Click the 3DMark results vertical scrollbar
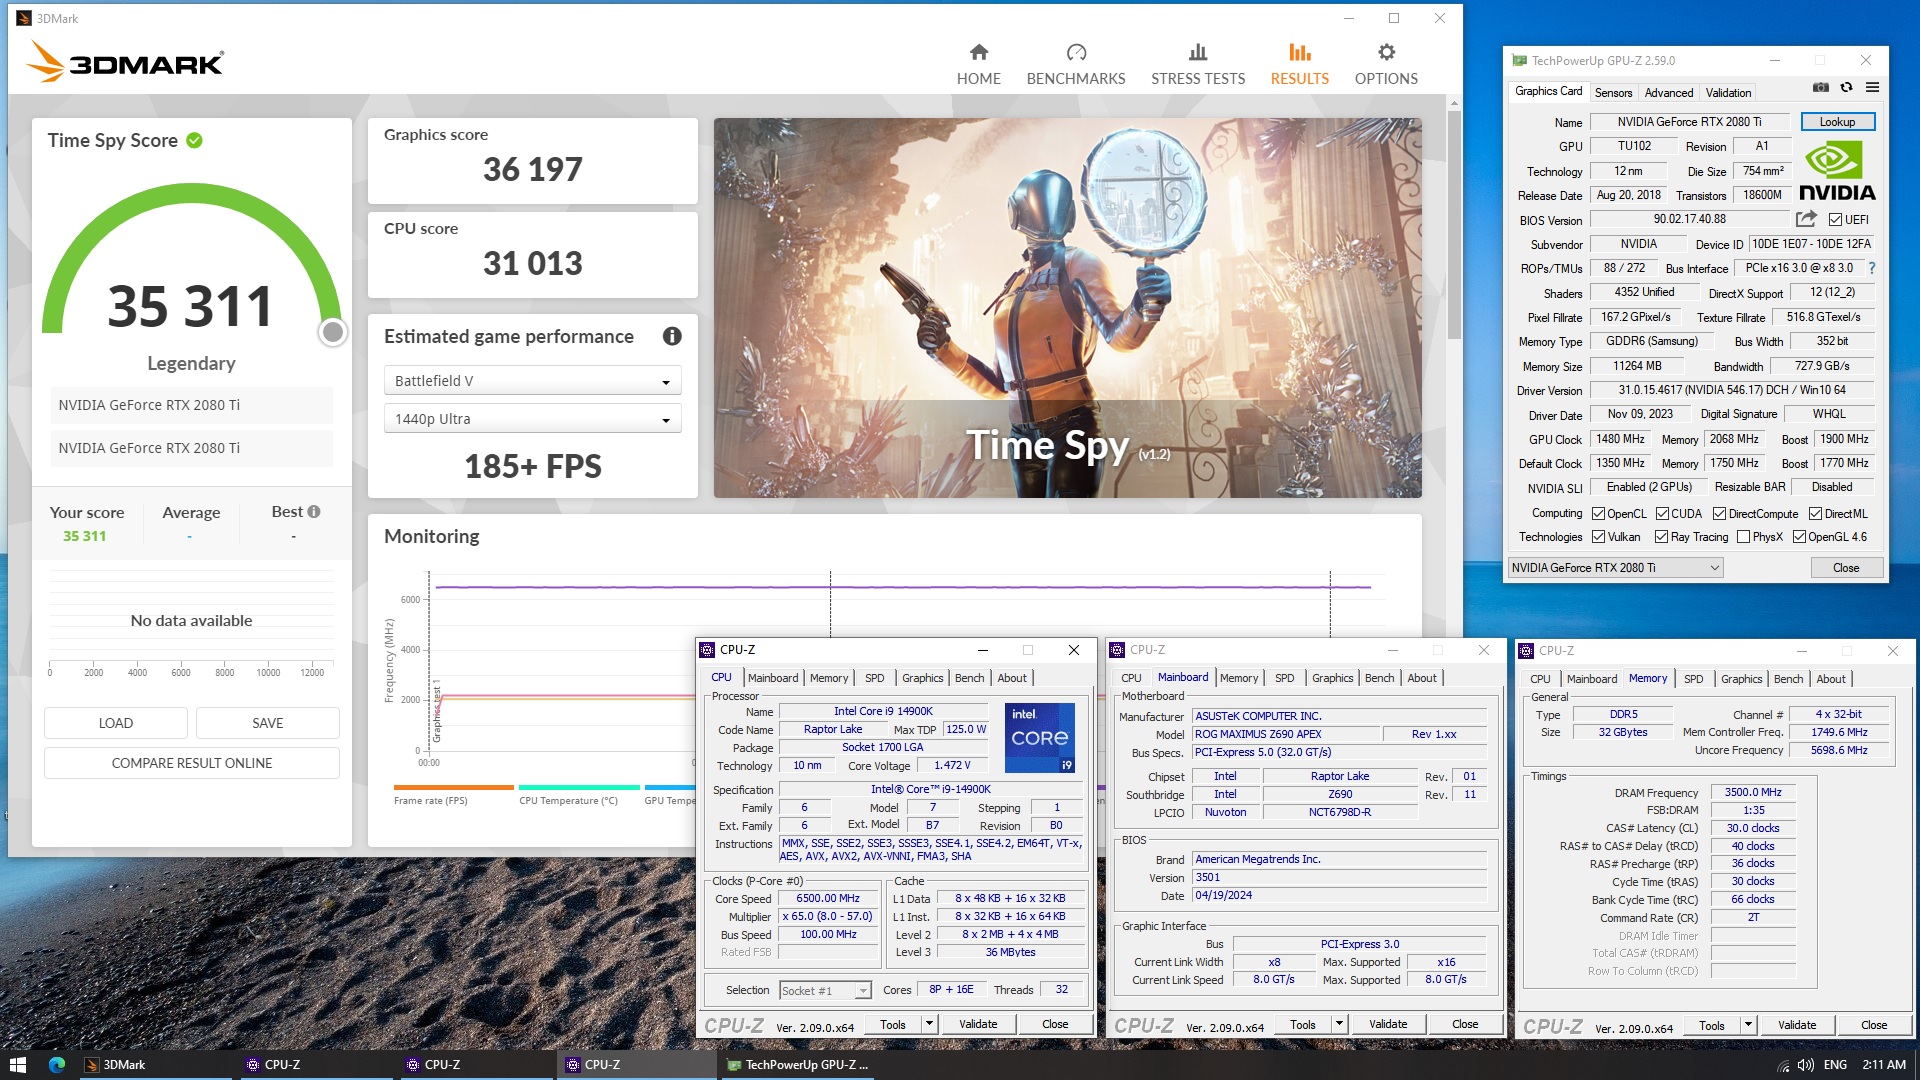The image size is (1920, 1080). coord(1454,225)
